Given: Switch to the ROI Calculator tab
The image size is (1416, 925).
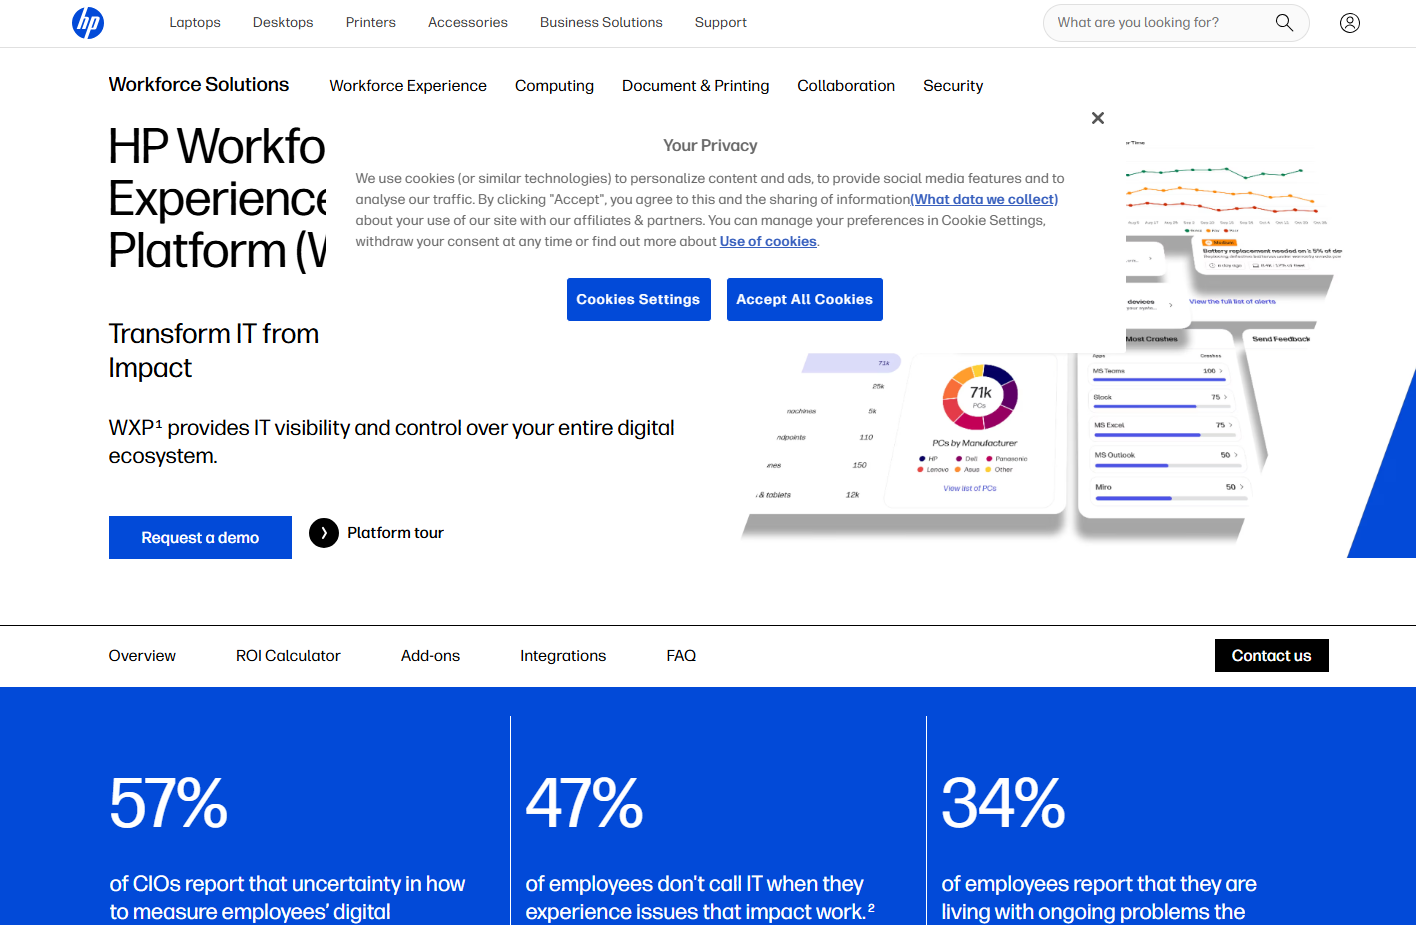Looking at the screenshot, I should coord(288,656).
